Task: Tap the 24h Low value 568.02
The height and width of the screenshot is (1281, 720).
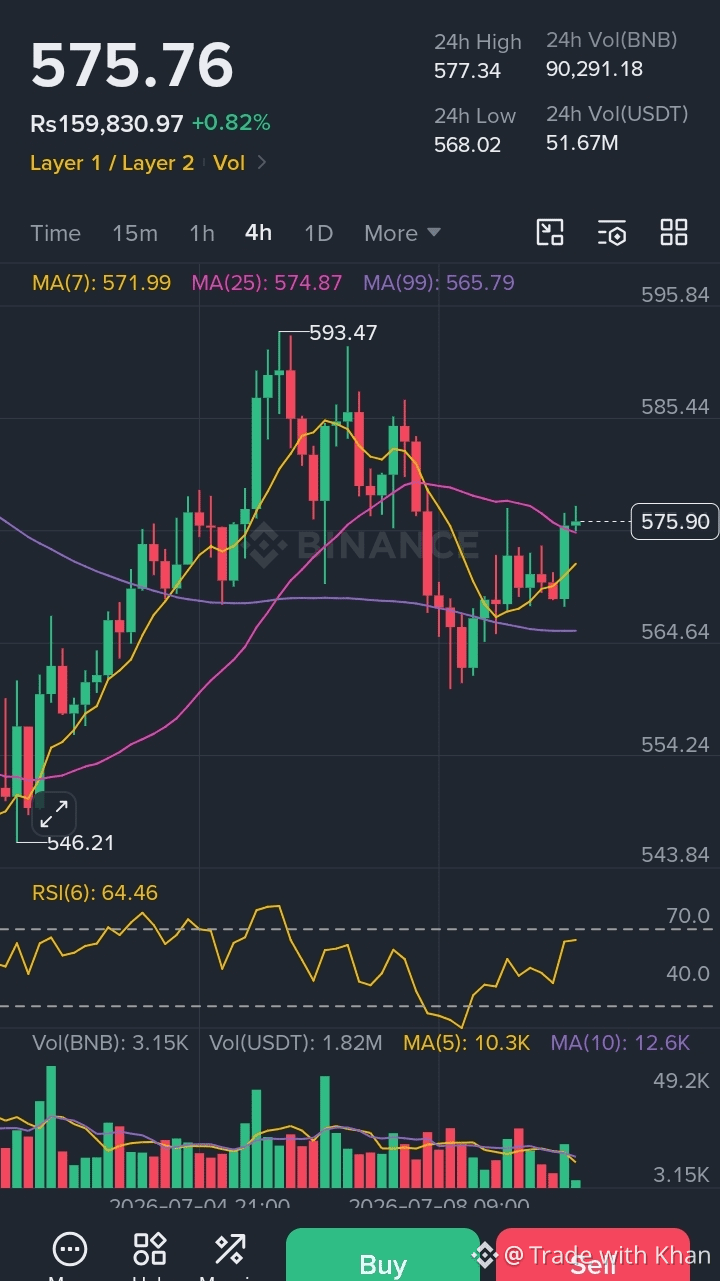Action: (x=468, y=145)
